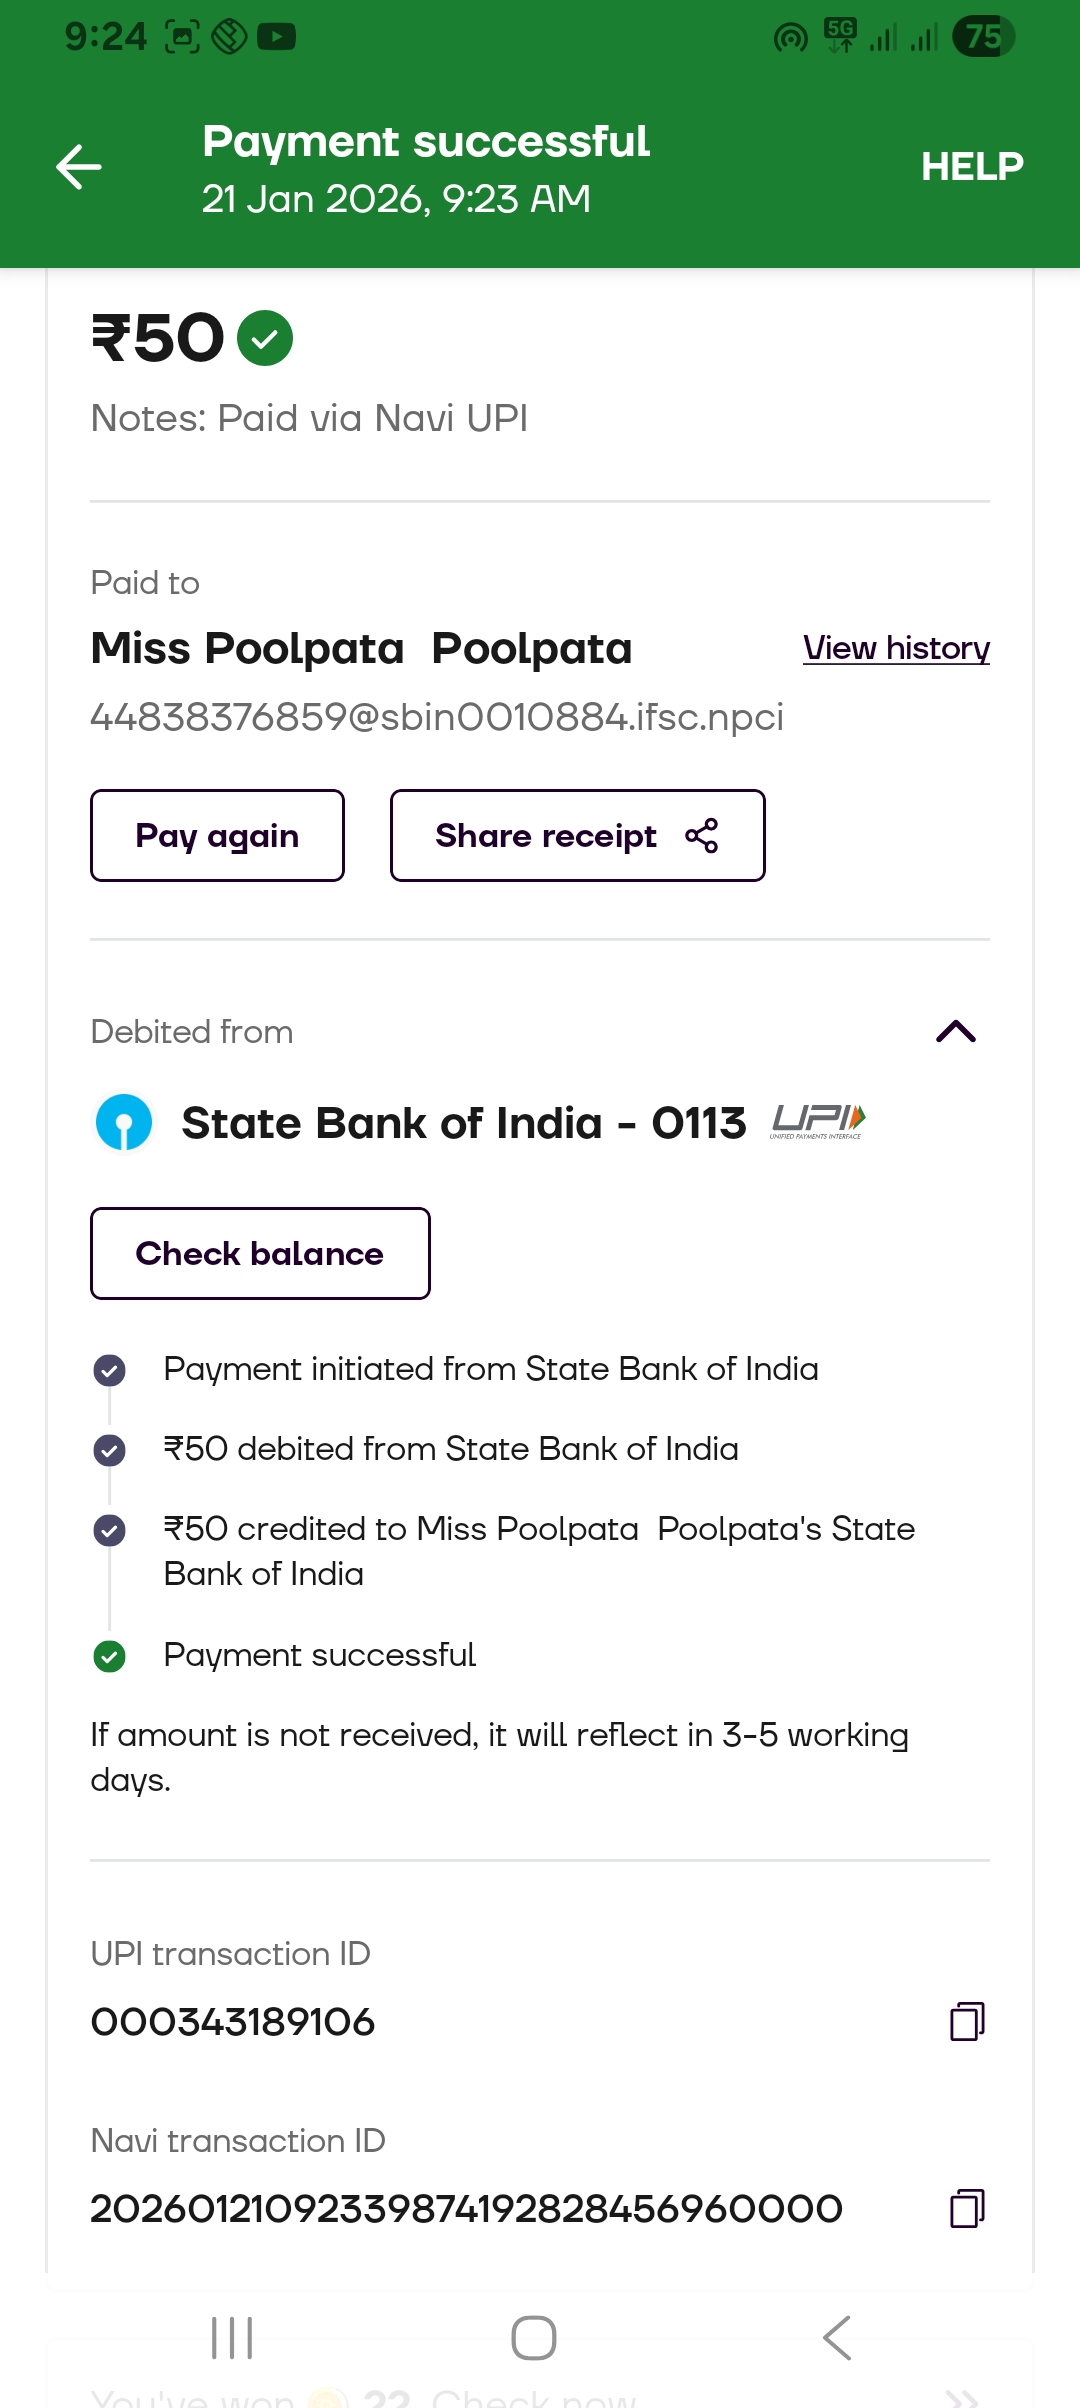Tap the UPI transaction ID number
Screen dimensions: 1080x2408
233,2022
